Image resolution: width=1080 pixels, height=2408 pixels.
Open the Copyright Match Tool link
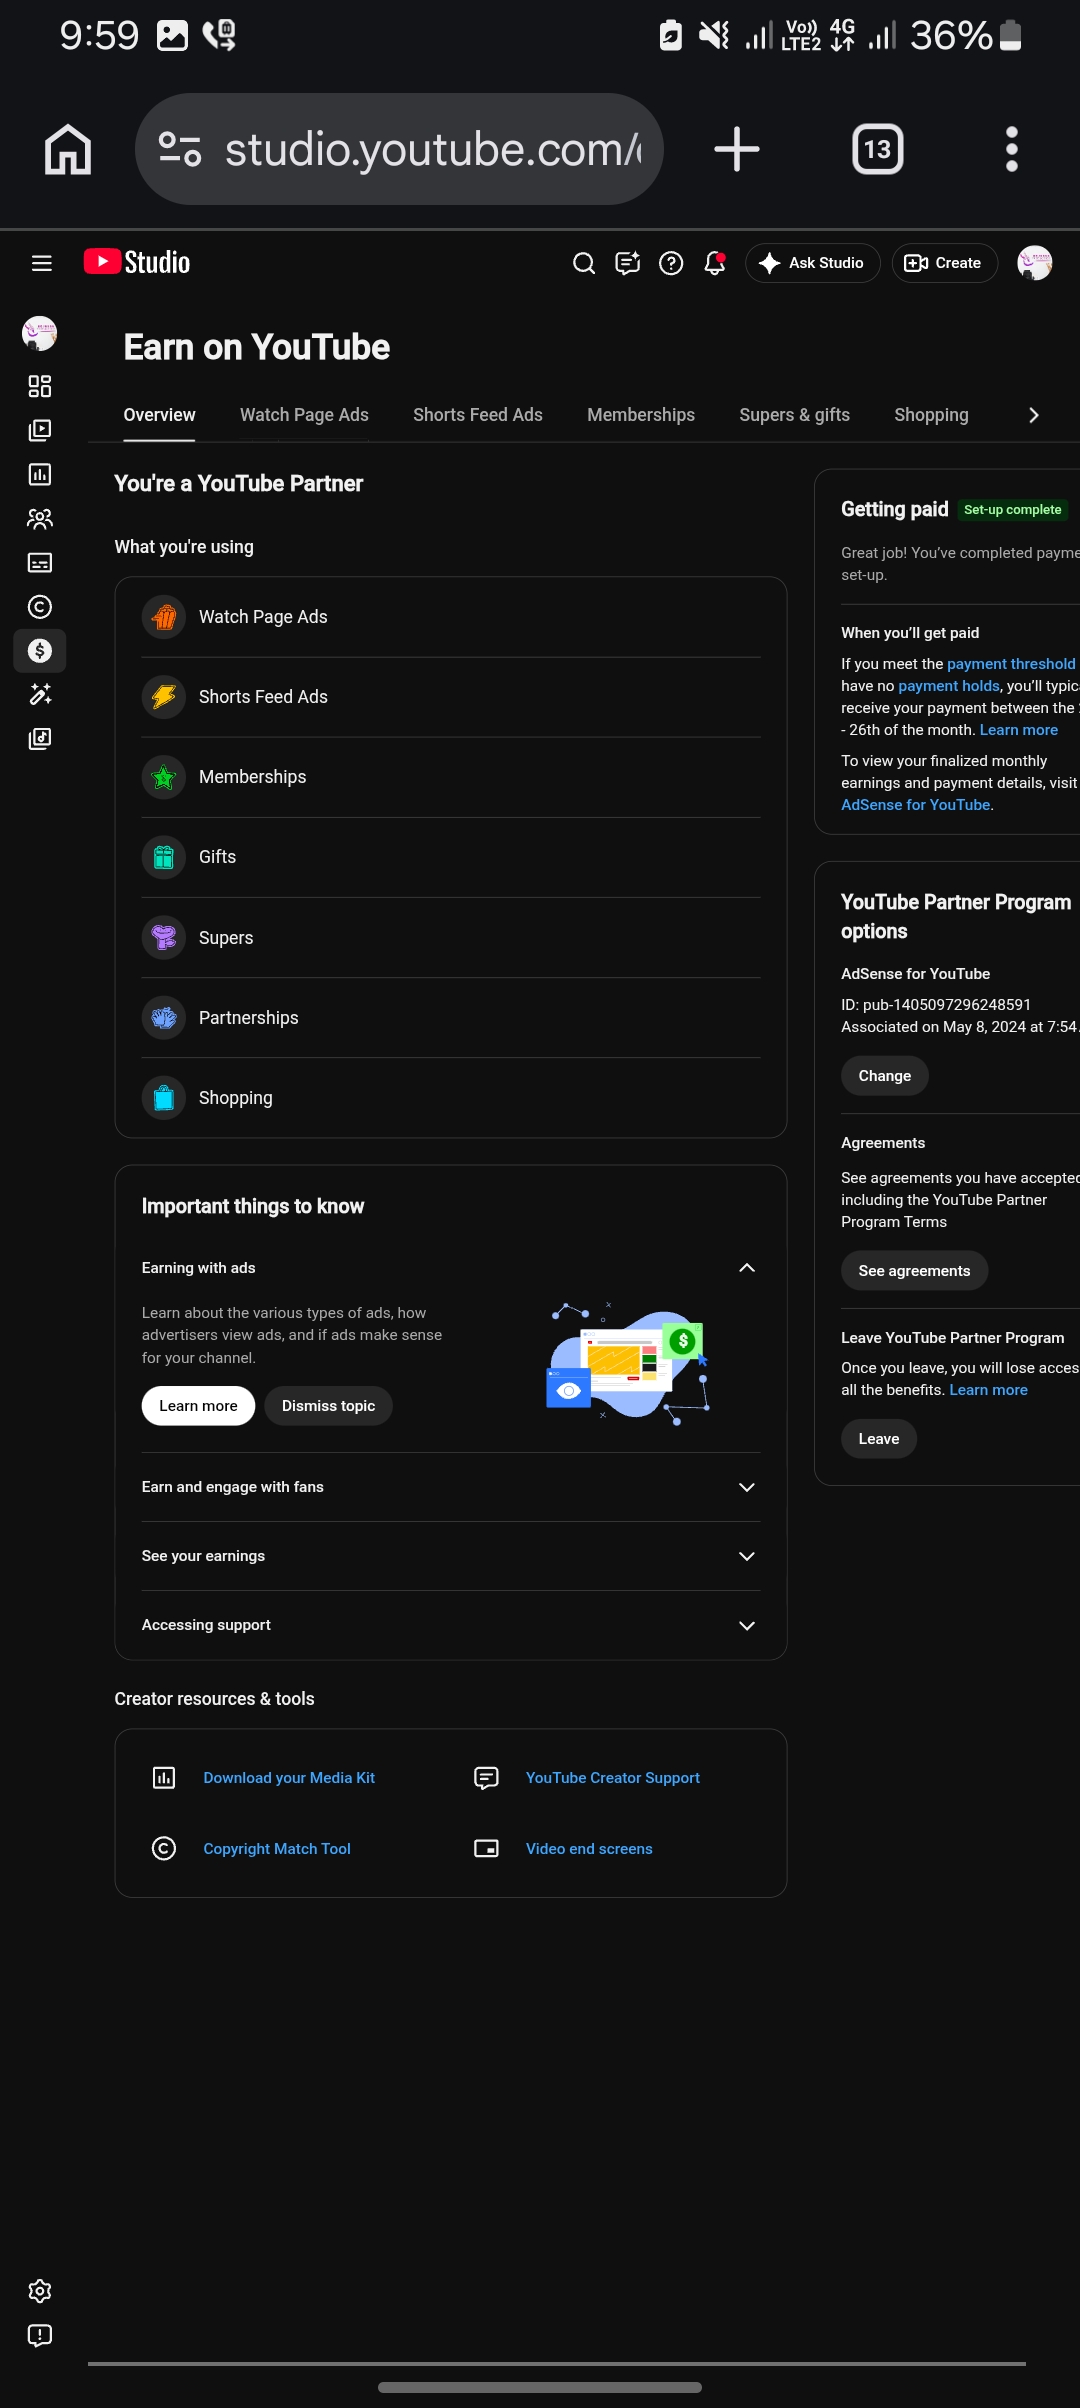[277, 1849]
